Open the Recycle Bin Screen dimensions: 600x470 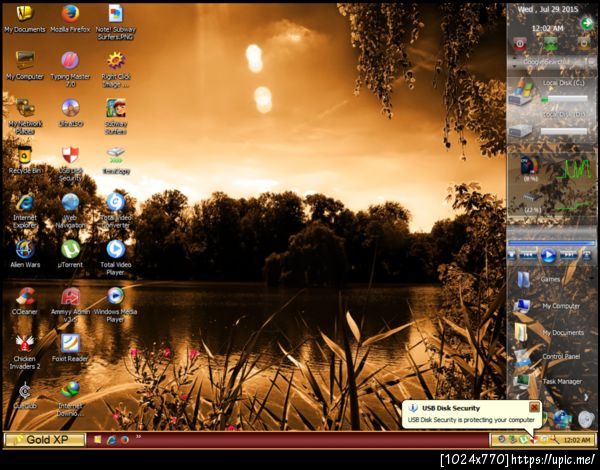point(25,160)
